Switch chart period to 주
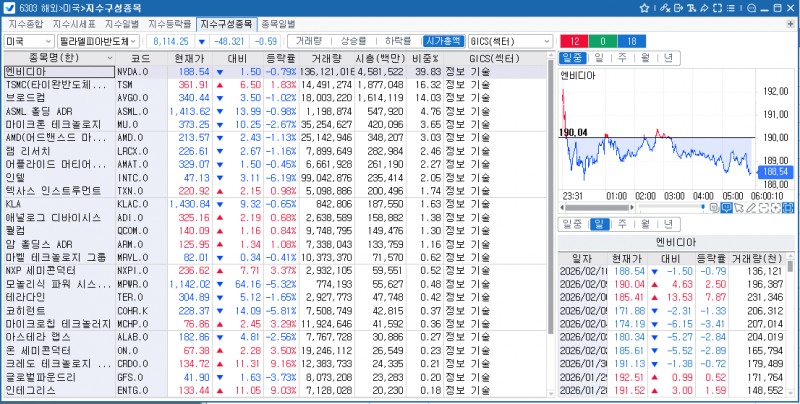This screenshot has height=404, width=800. (622, 58)
